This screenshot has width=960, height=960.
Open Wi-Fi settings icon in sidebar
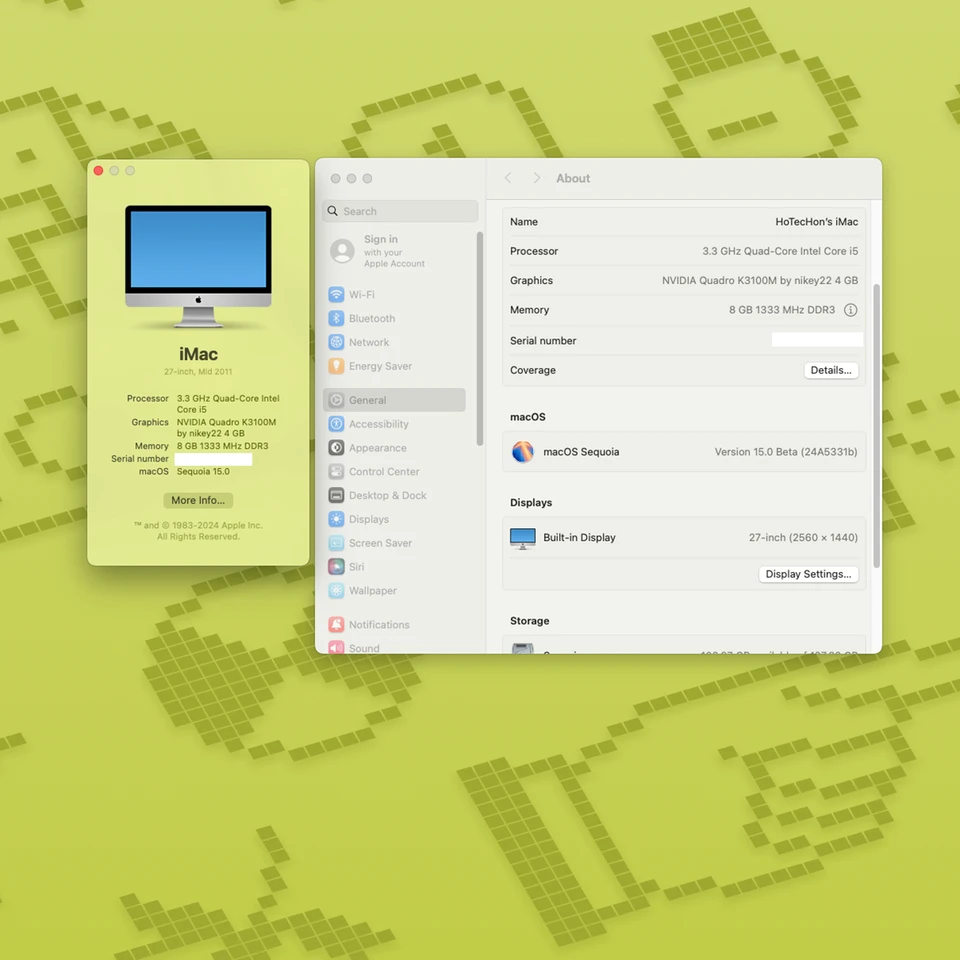tap(336, 294)
